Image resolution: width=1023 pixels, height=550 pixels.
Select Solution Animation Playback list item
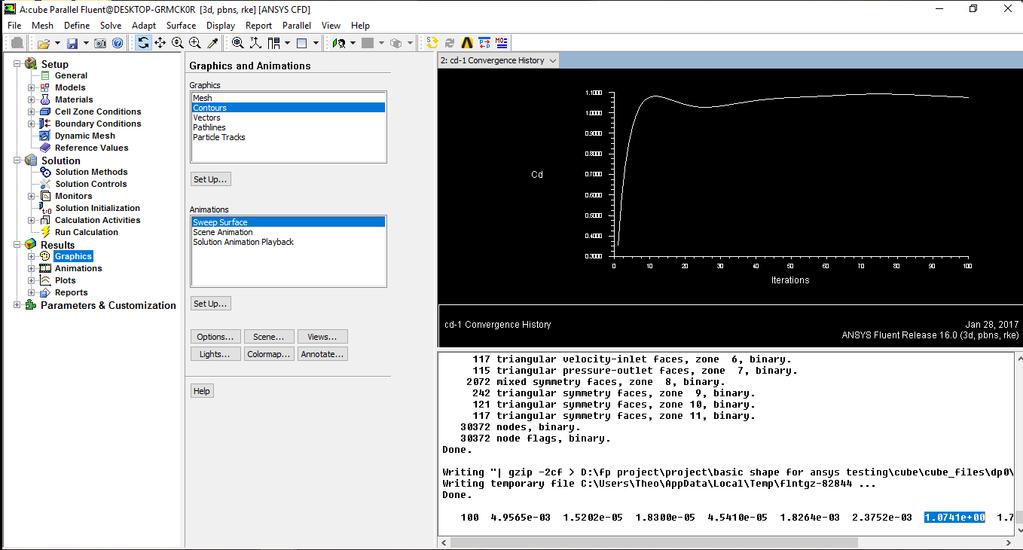(x=288, y=241)
